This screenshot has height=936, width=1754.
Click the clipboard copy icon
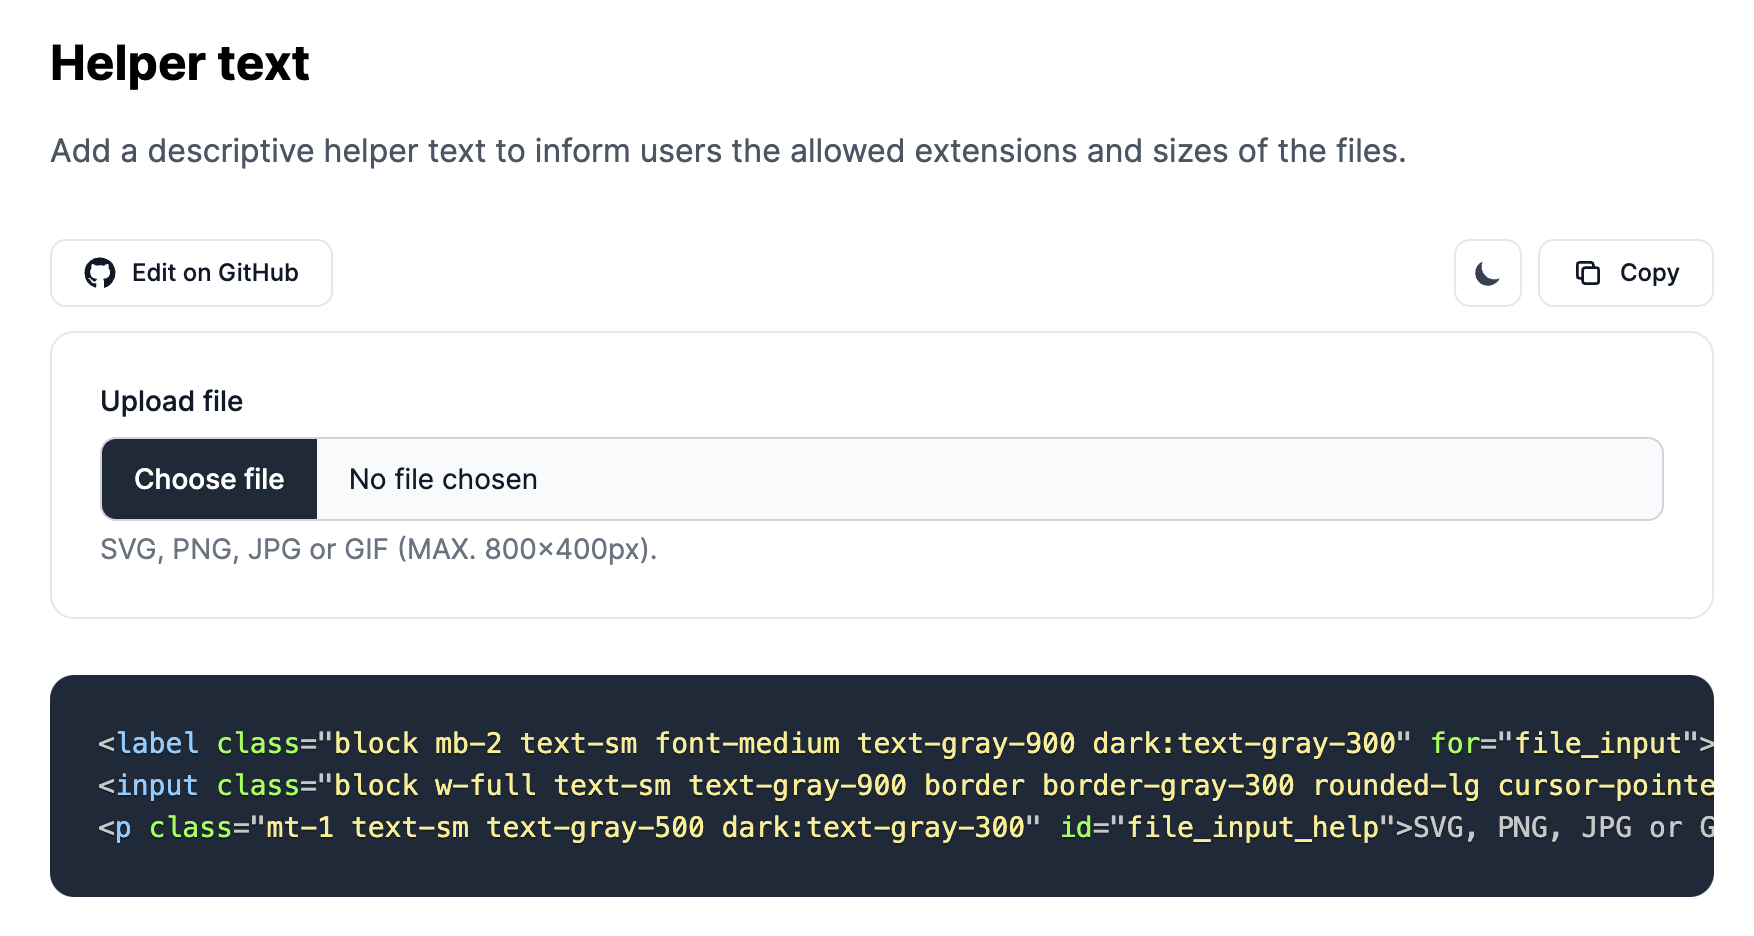click(1590, 273)
